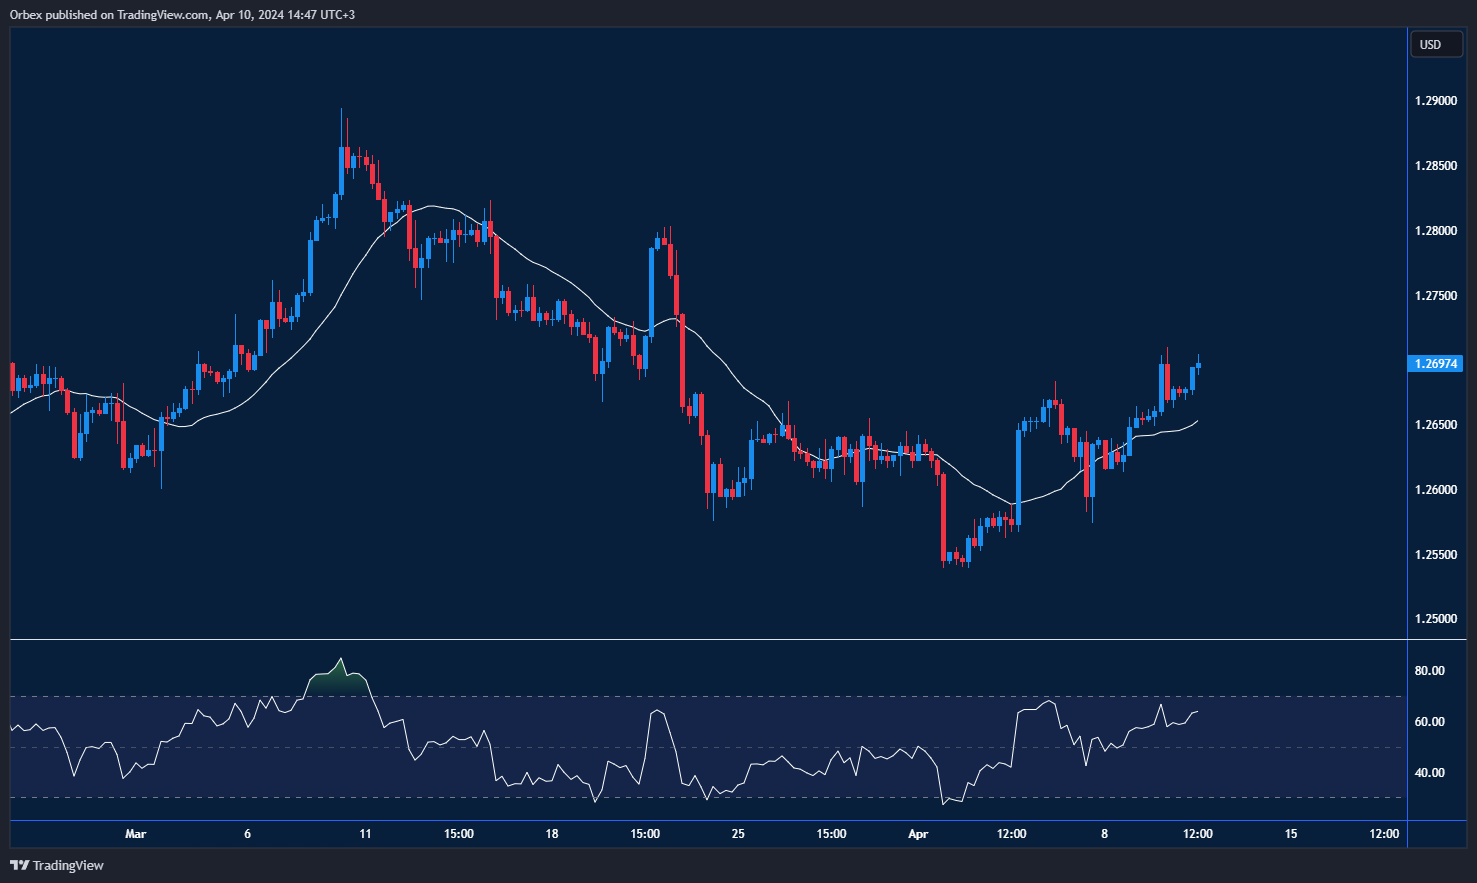The width and height of the screenshot is (1477, 883).
Task: Click the 60.00 level on RSI scale
Action: [1429, 722]
